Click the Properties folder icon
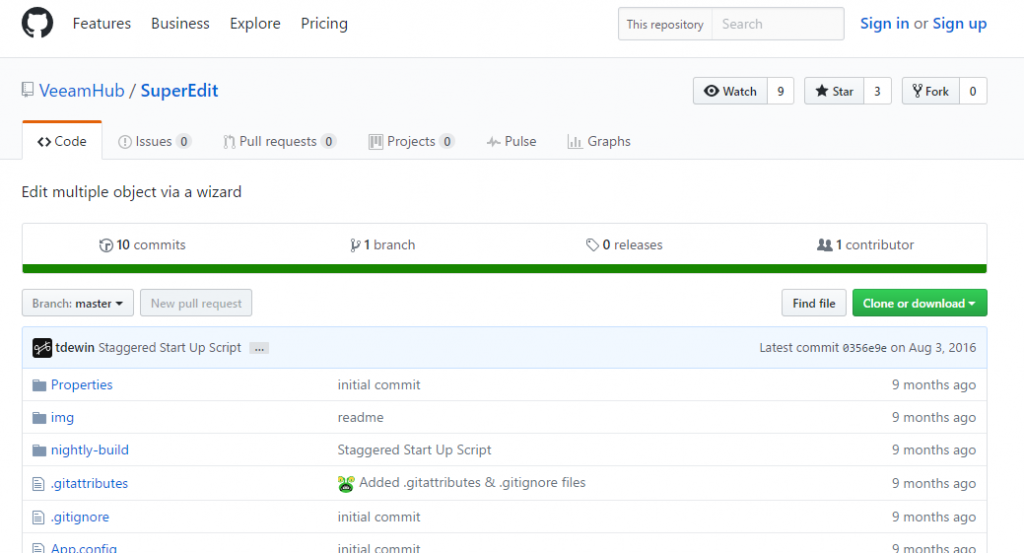Screen dimensions: 1024x553 39,385
